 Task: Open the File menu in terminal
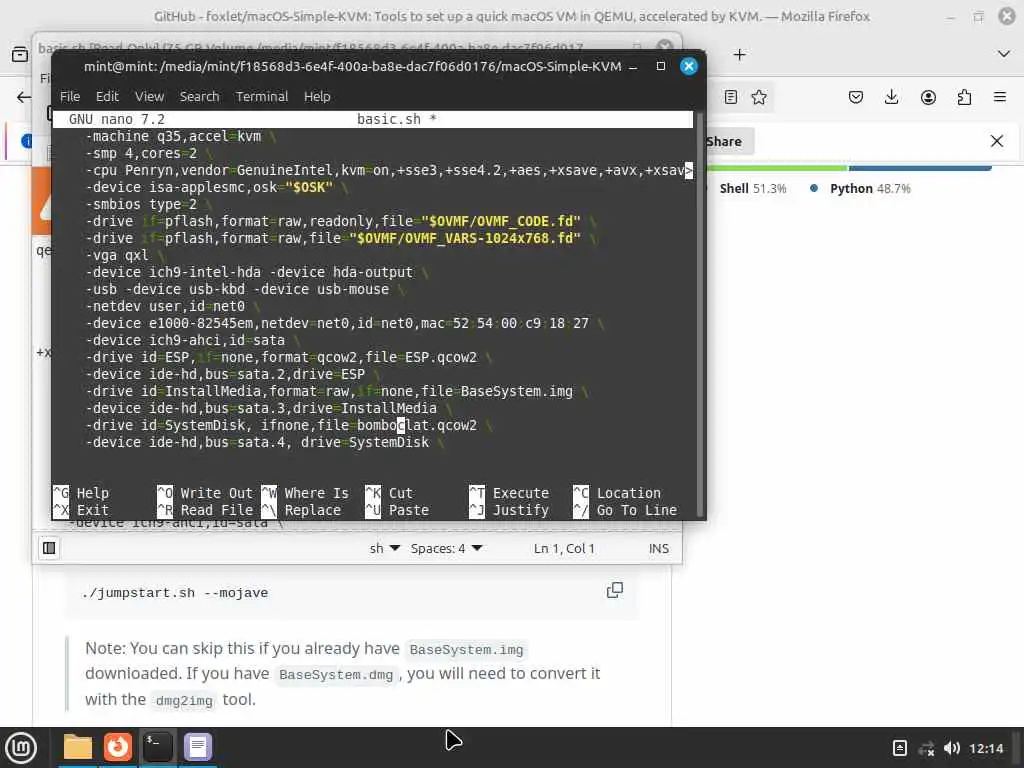(70, 97)
